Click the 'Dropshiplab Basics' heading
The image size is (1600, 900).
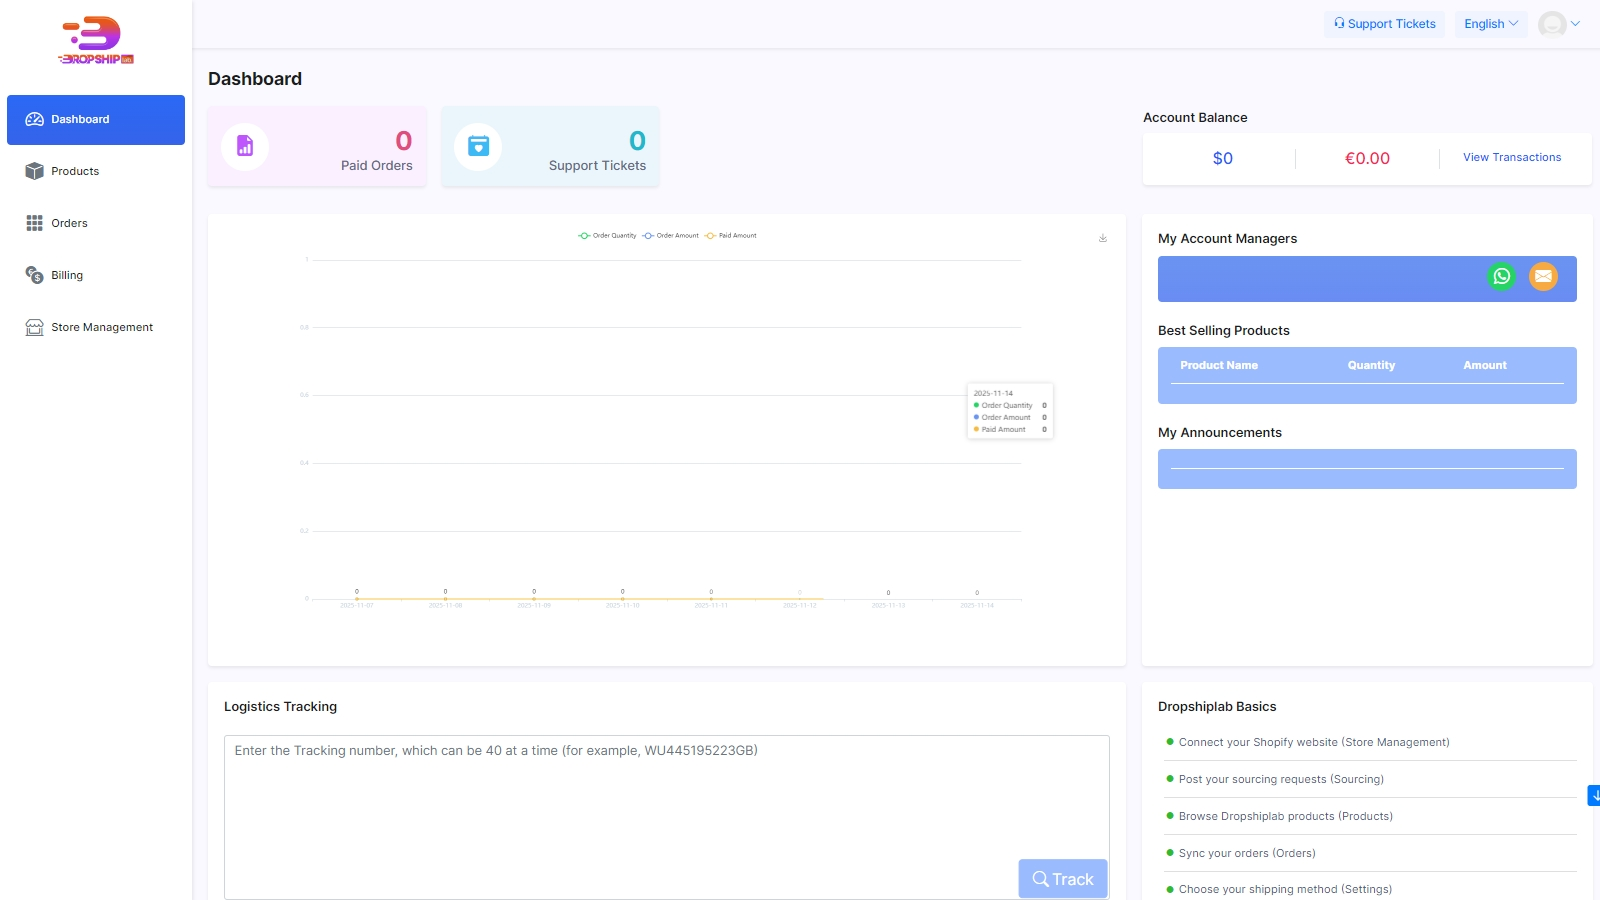pyautogui.click(x=1217, y=707)
